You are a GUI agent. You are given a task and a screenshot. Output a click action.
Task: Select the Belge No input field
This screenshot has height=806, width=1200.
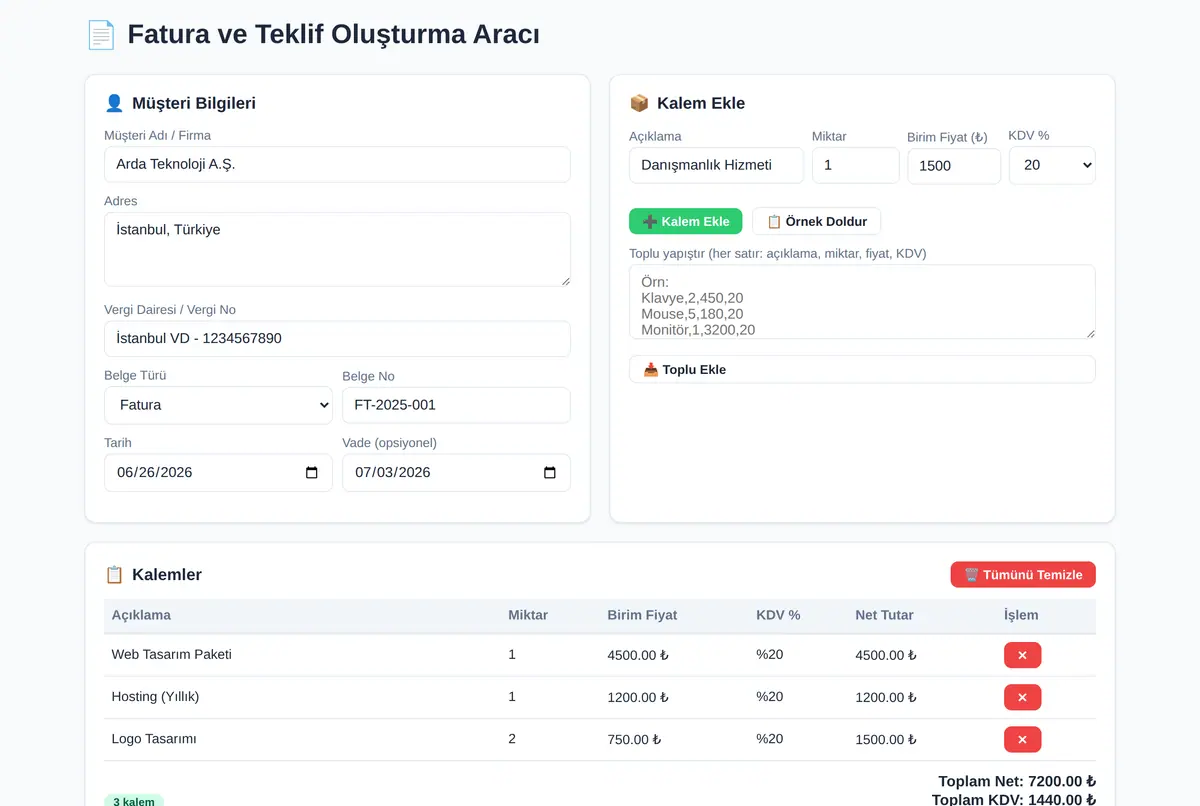click(456, 405)
